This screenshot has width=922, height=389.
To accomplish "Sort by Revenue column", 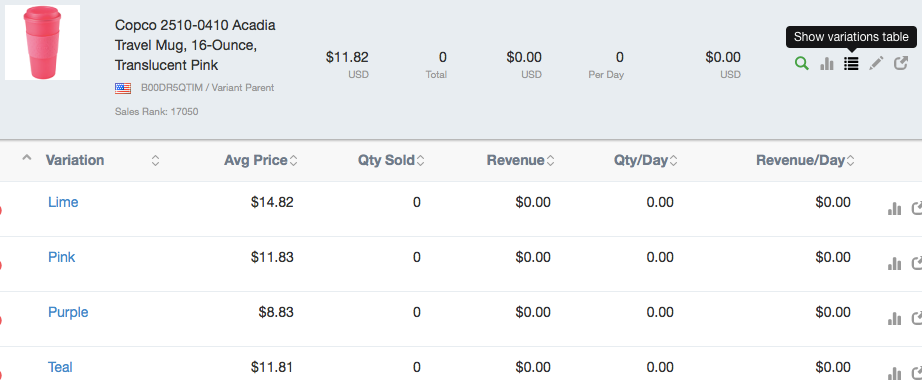I will click(550, 160).
